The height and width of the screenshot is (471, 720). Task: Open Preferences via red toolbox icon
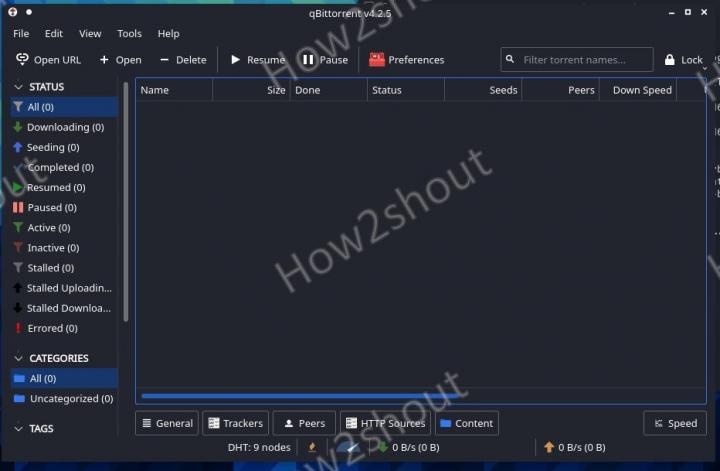tap(377, 59)
